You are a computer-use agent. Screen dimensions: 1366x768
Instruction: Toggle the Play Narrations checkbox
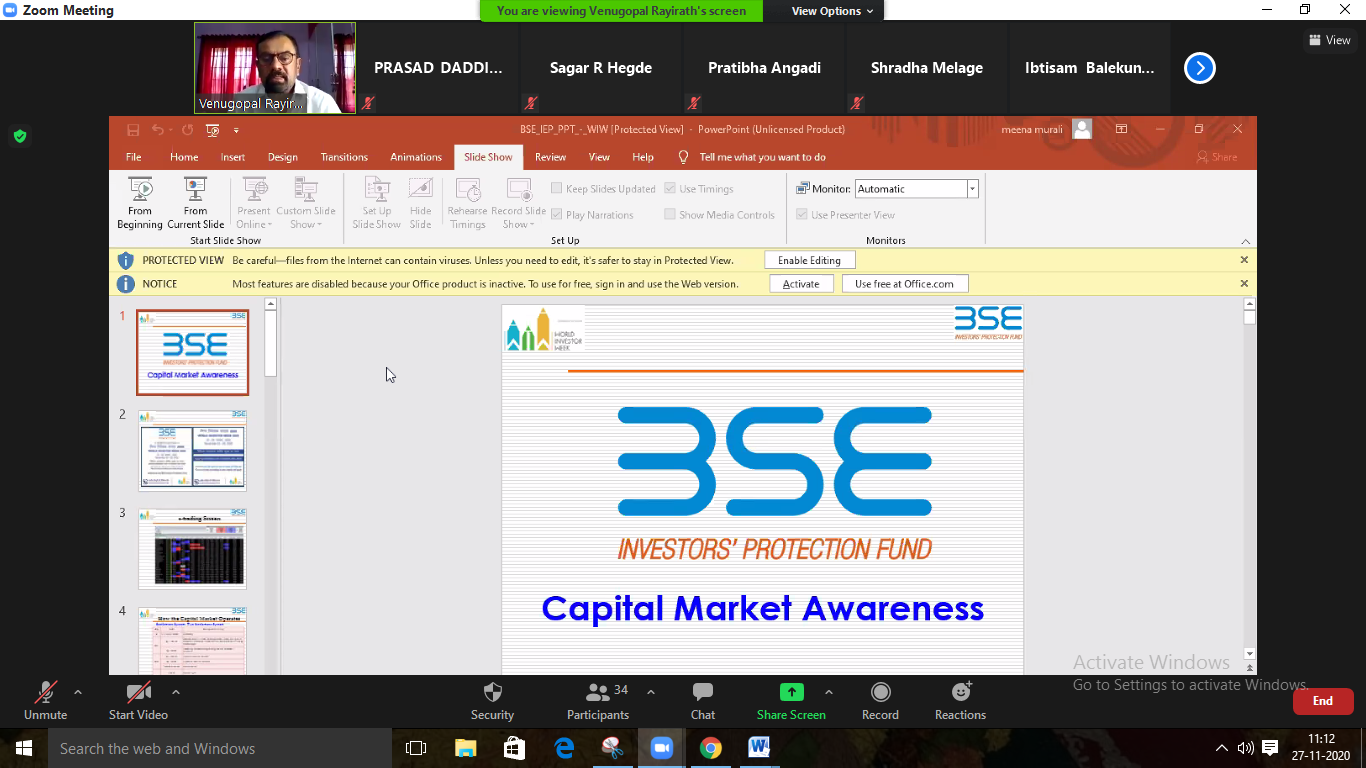point(556,215)
